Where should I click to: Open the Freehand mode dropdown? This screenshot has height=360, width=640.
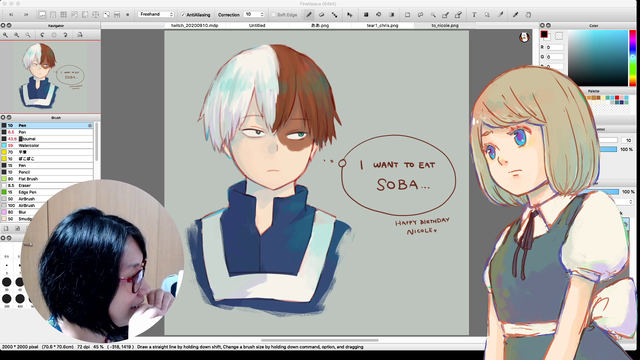pyautogui.click(x=156, y=14)
